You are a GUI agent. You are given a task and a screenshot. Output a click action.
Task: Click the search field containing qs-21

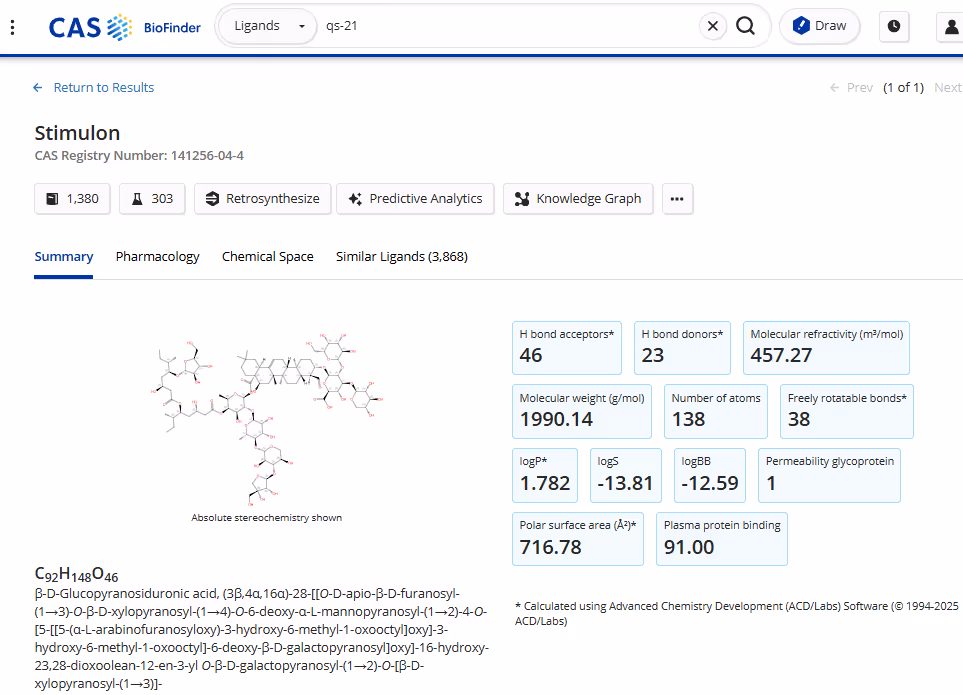tap(507, 26)
